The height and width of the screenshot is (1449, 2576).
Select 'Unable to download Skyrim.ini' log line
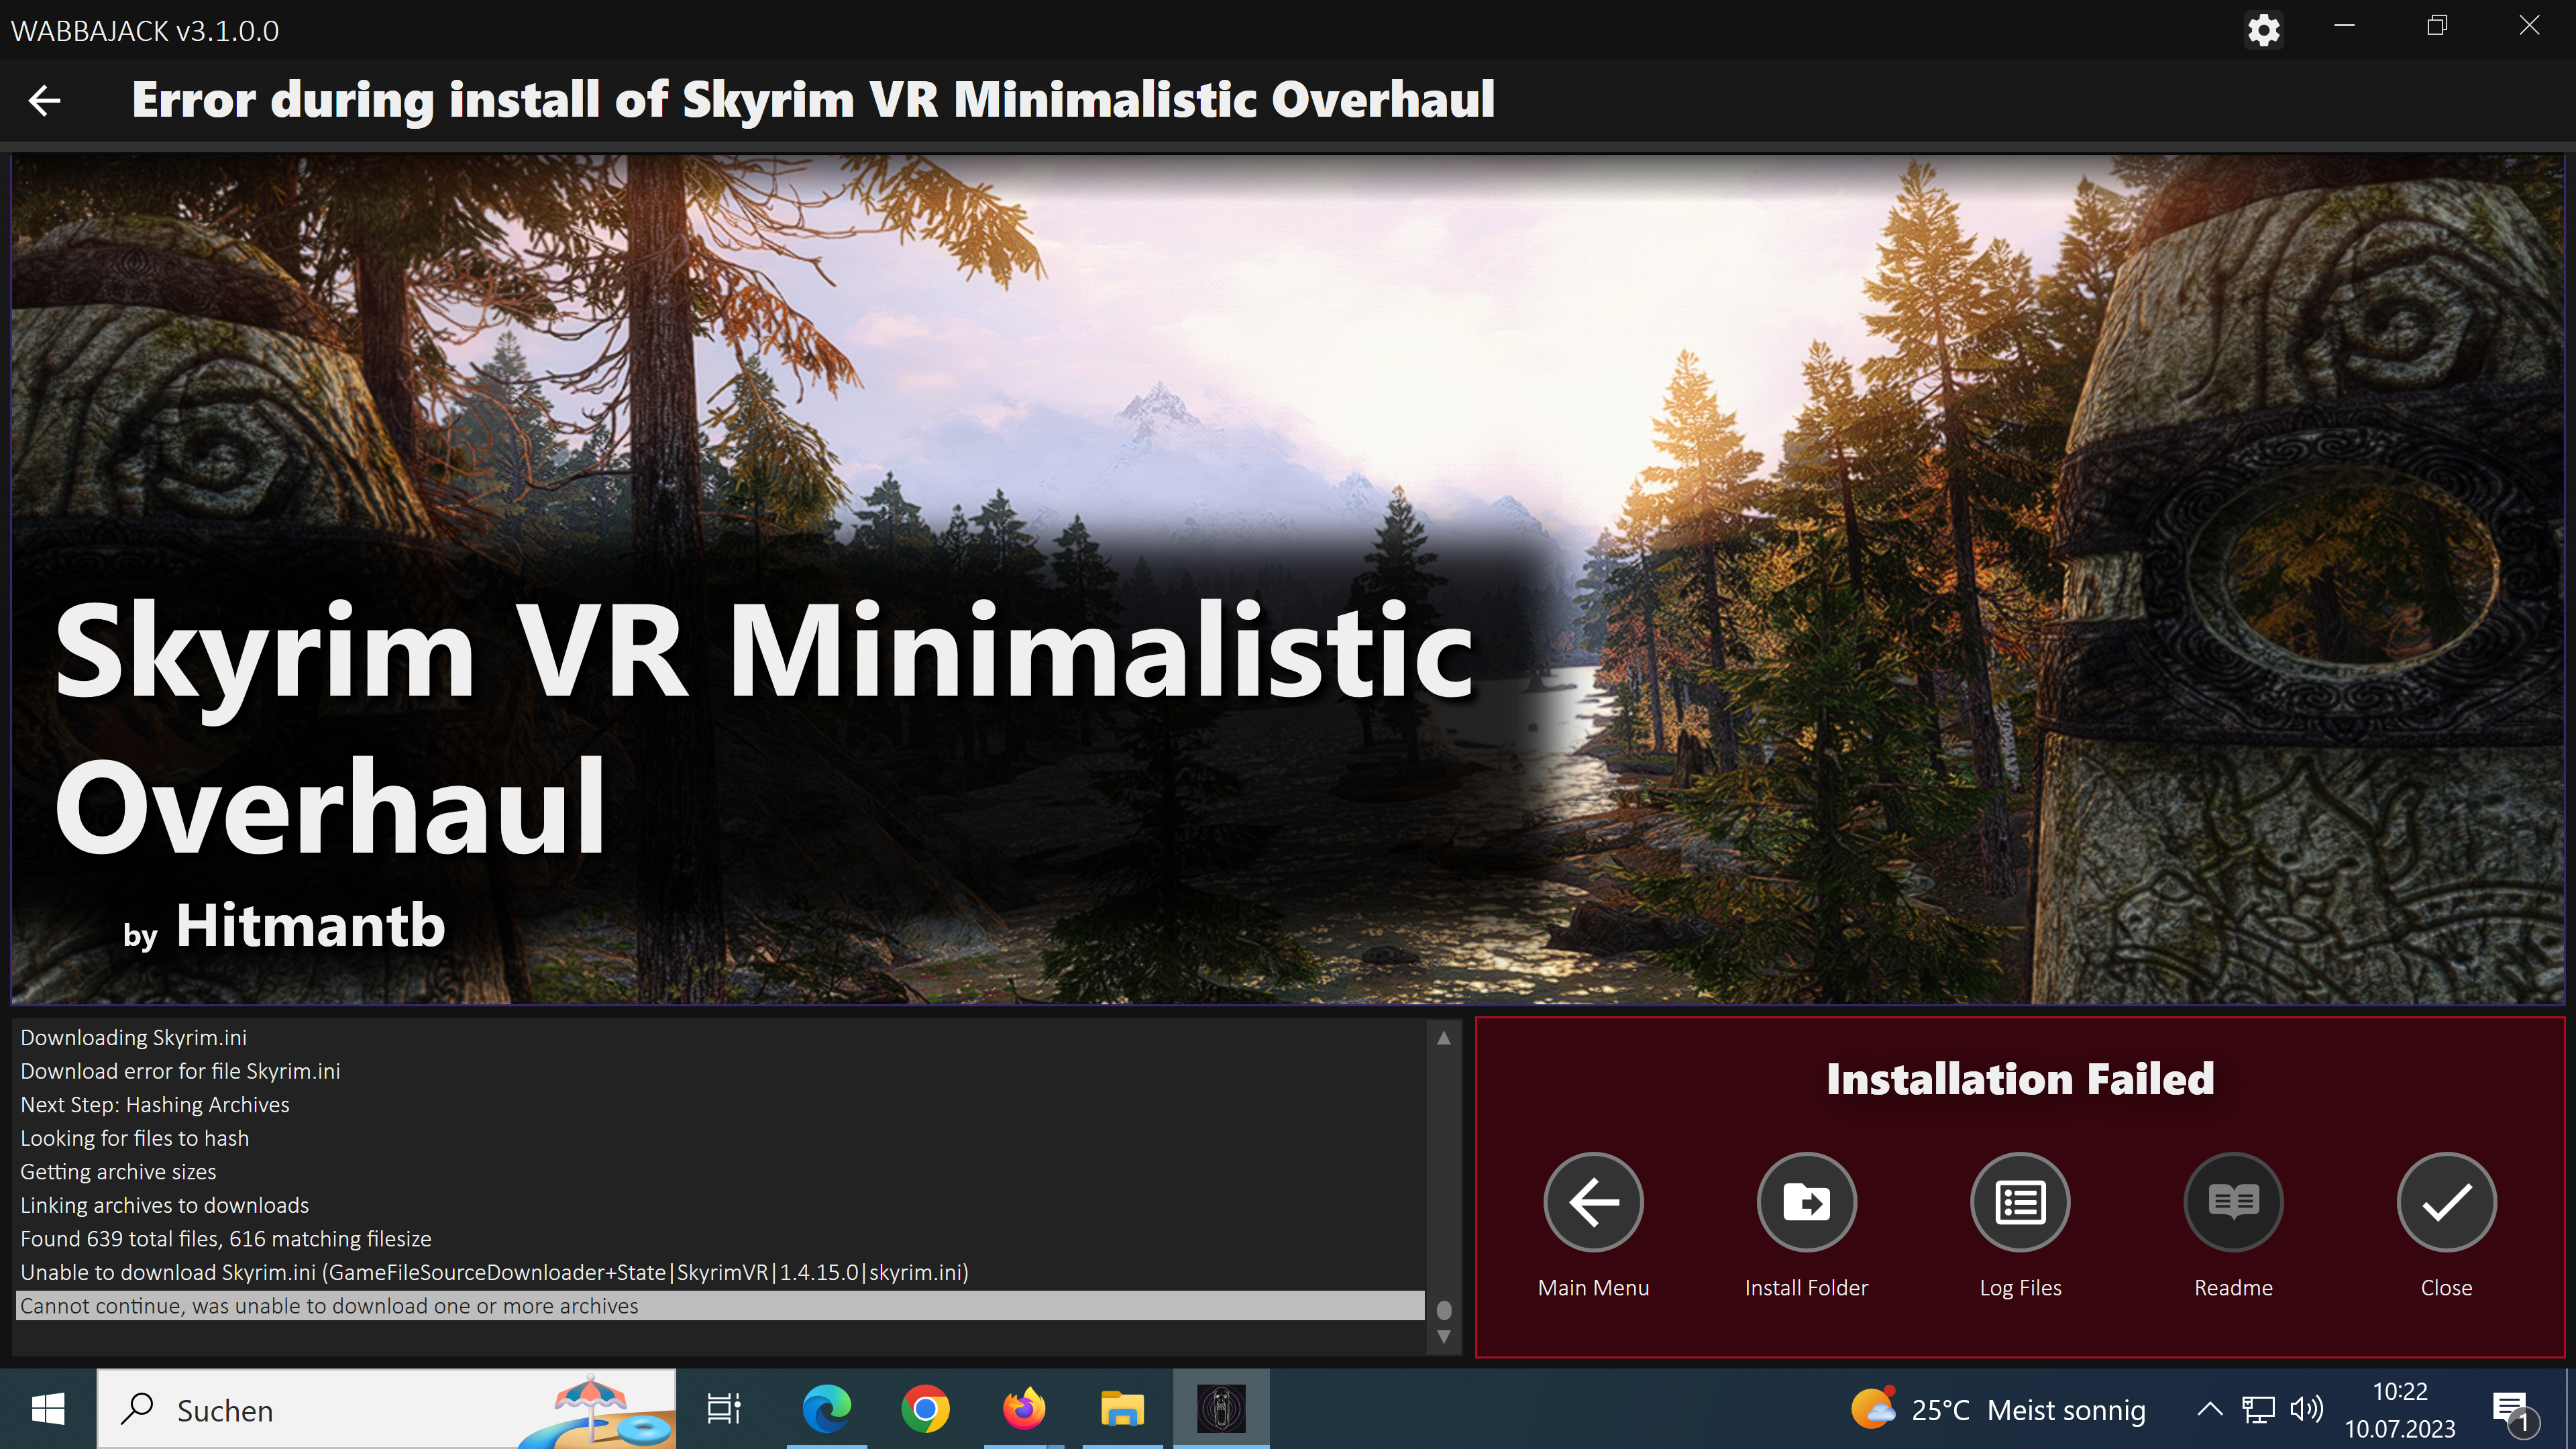click(494, 1272)
